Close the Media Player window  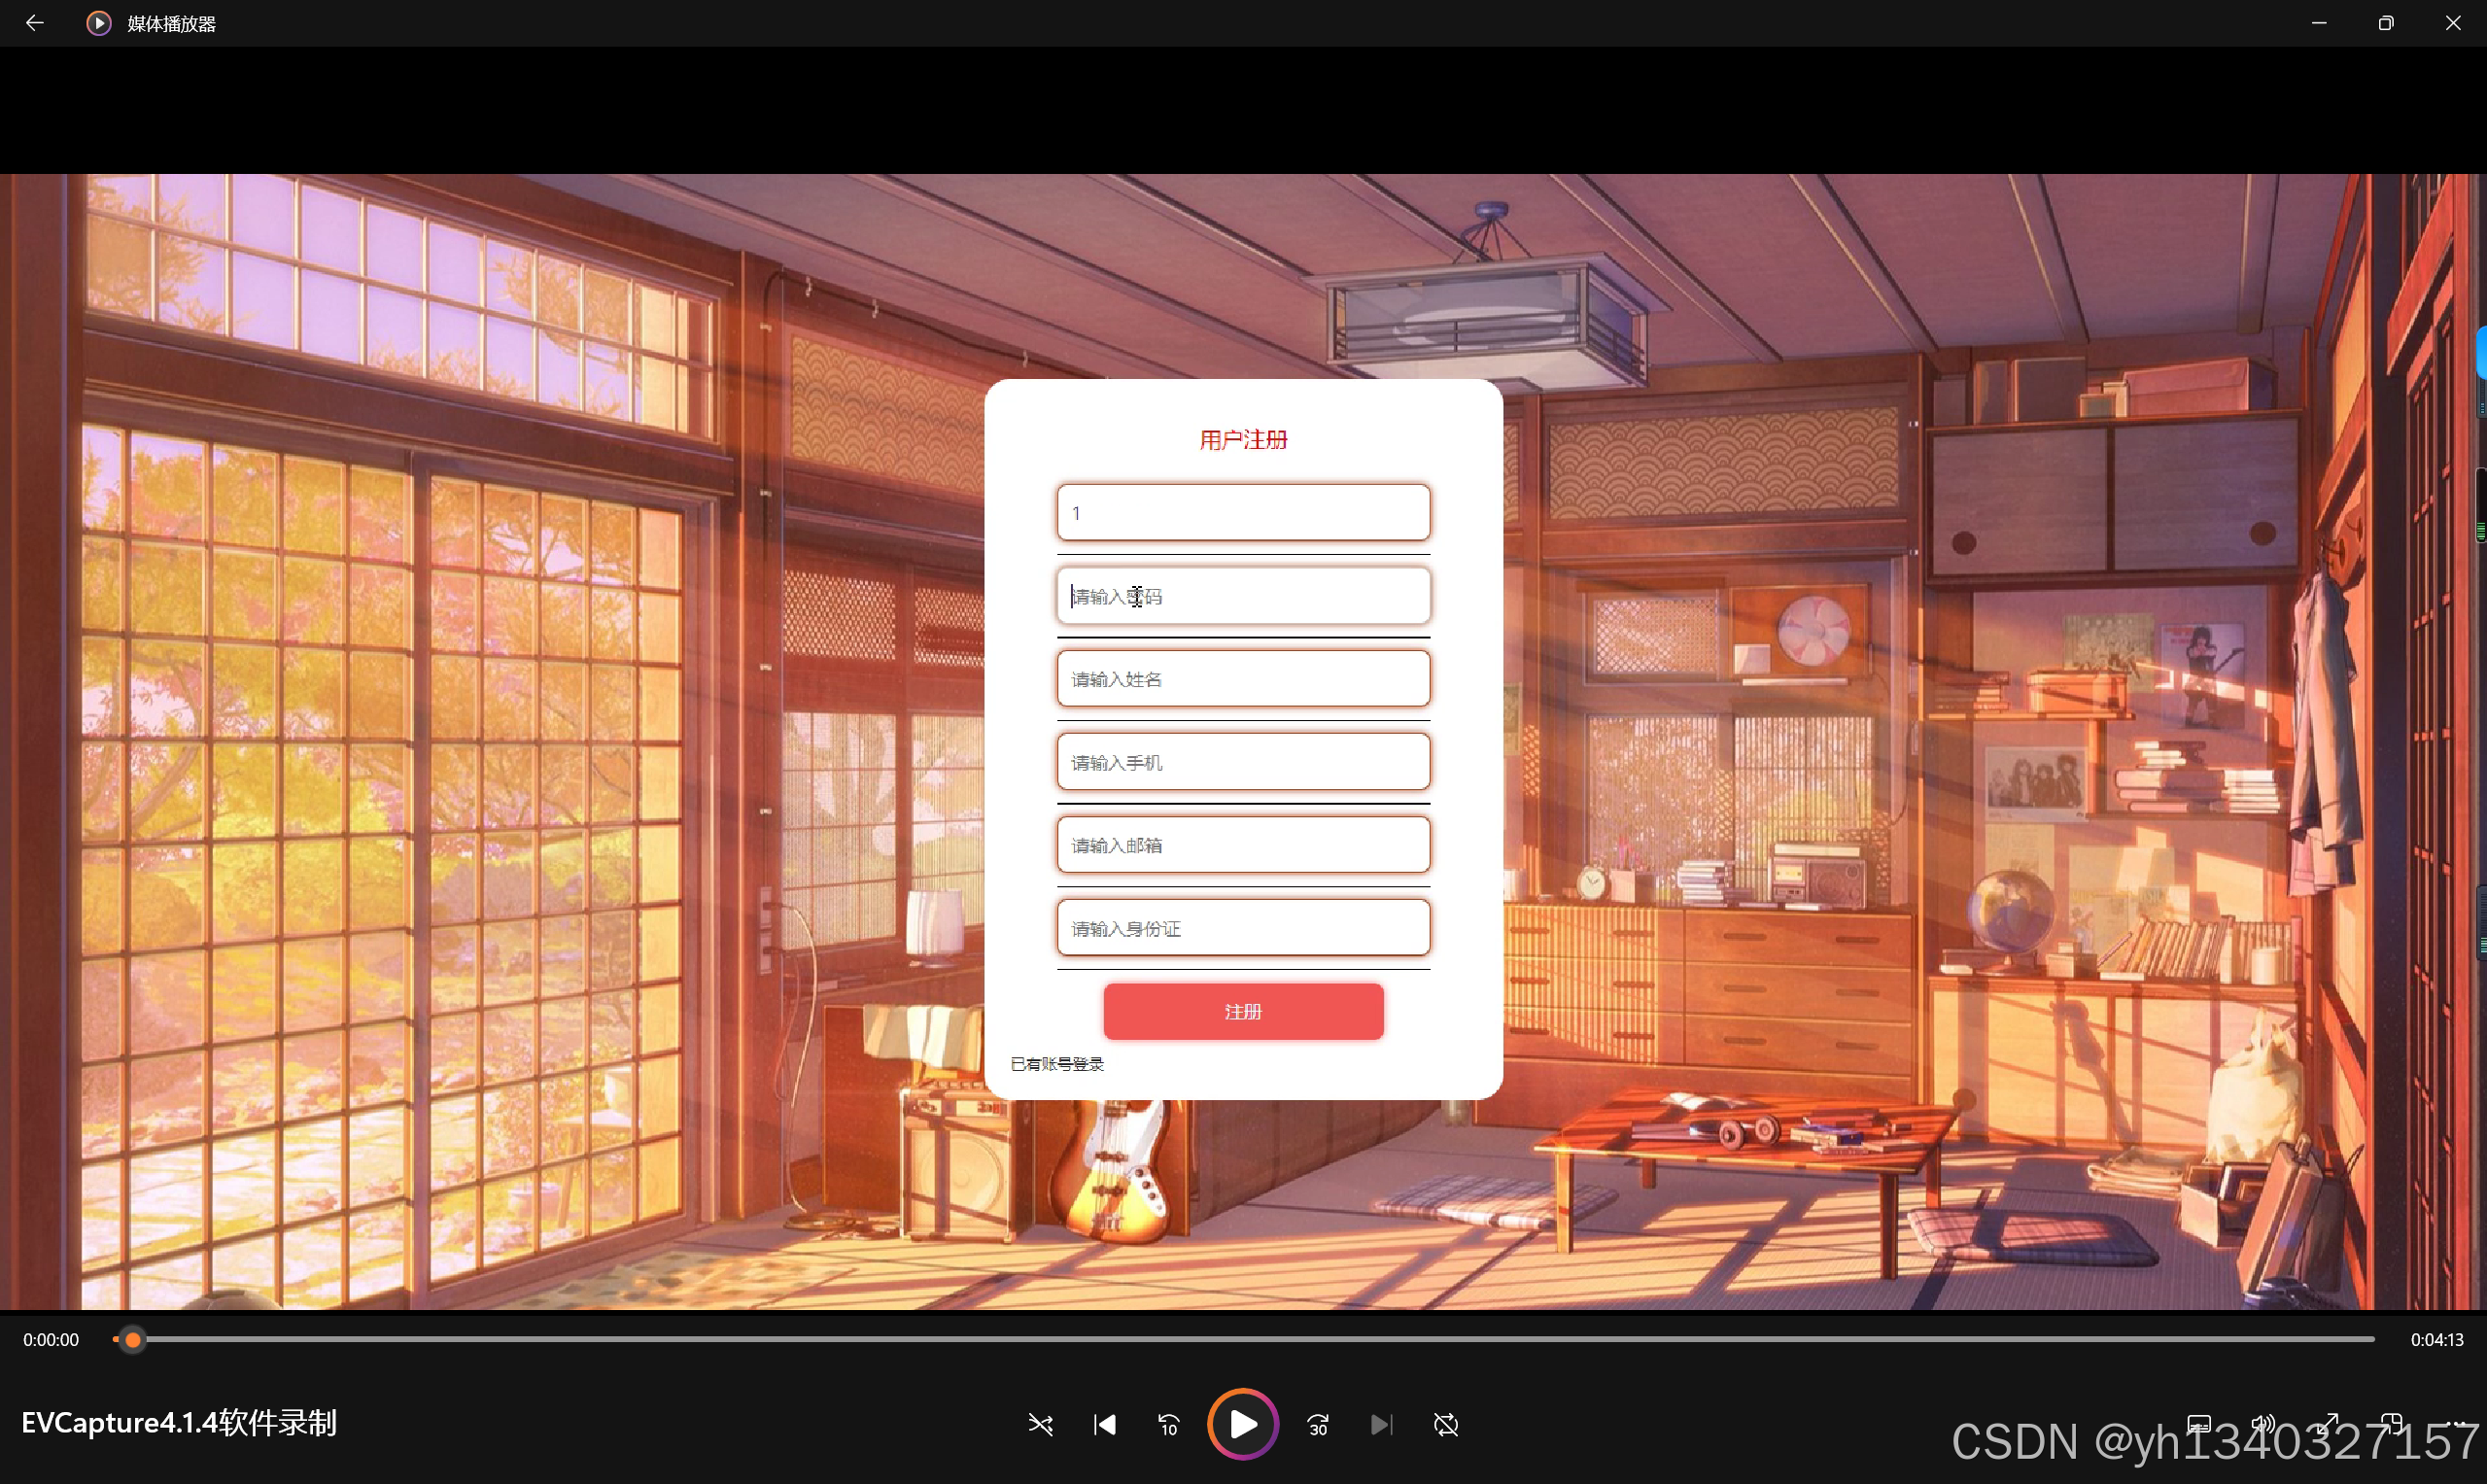pos(2453,23)
